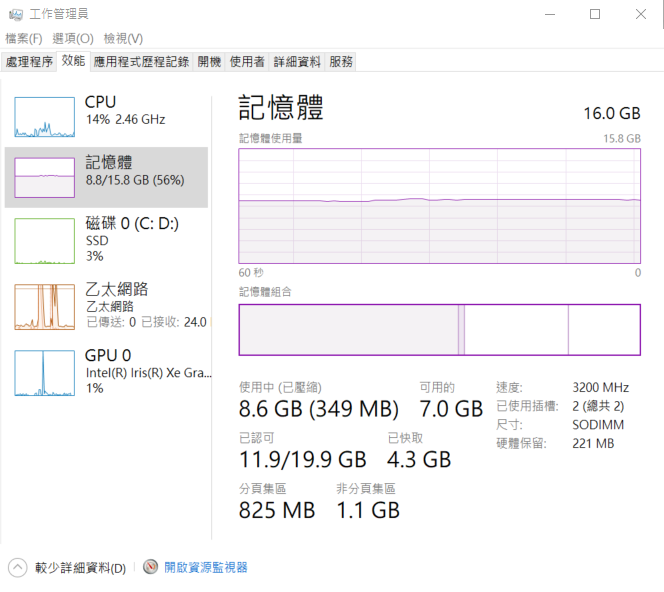Select the purple 記憶體 mini graph

click(44, 177)
